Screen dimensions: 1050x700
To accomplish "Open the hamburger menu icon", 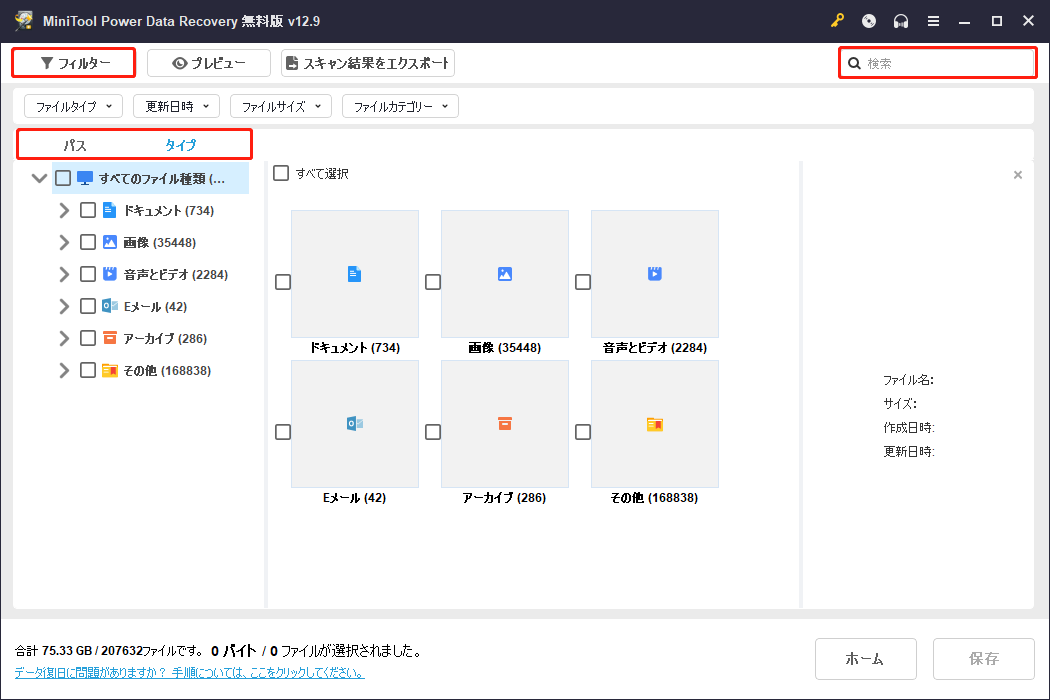I will [933, 21].
